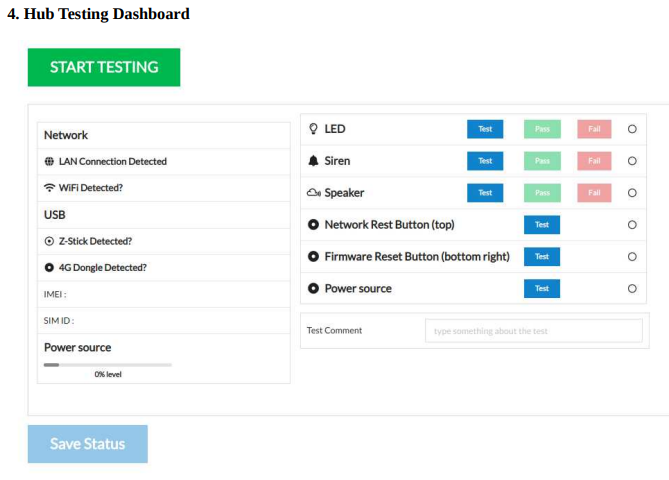Image resolution: width=669 pixels, height=480 pixels.
Task: Click '4G Dongle Detected?' text
Action: pyautogui.click(x=102, y=268)
